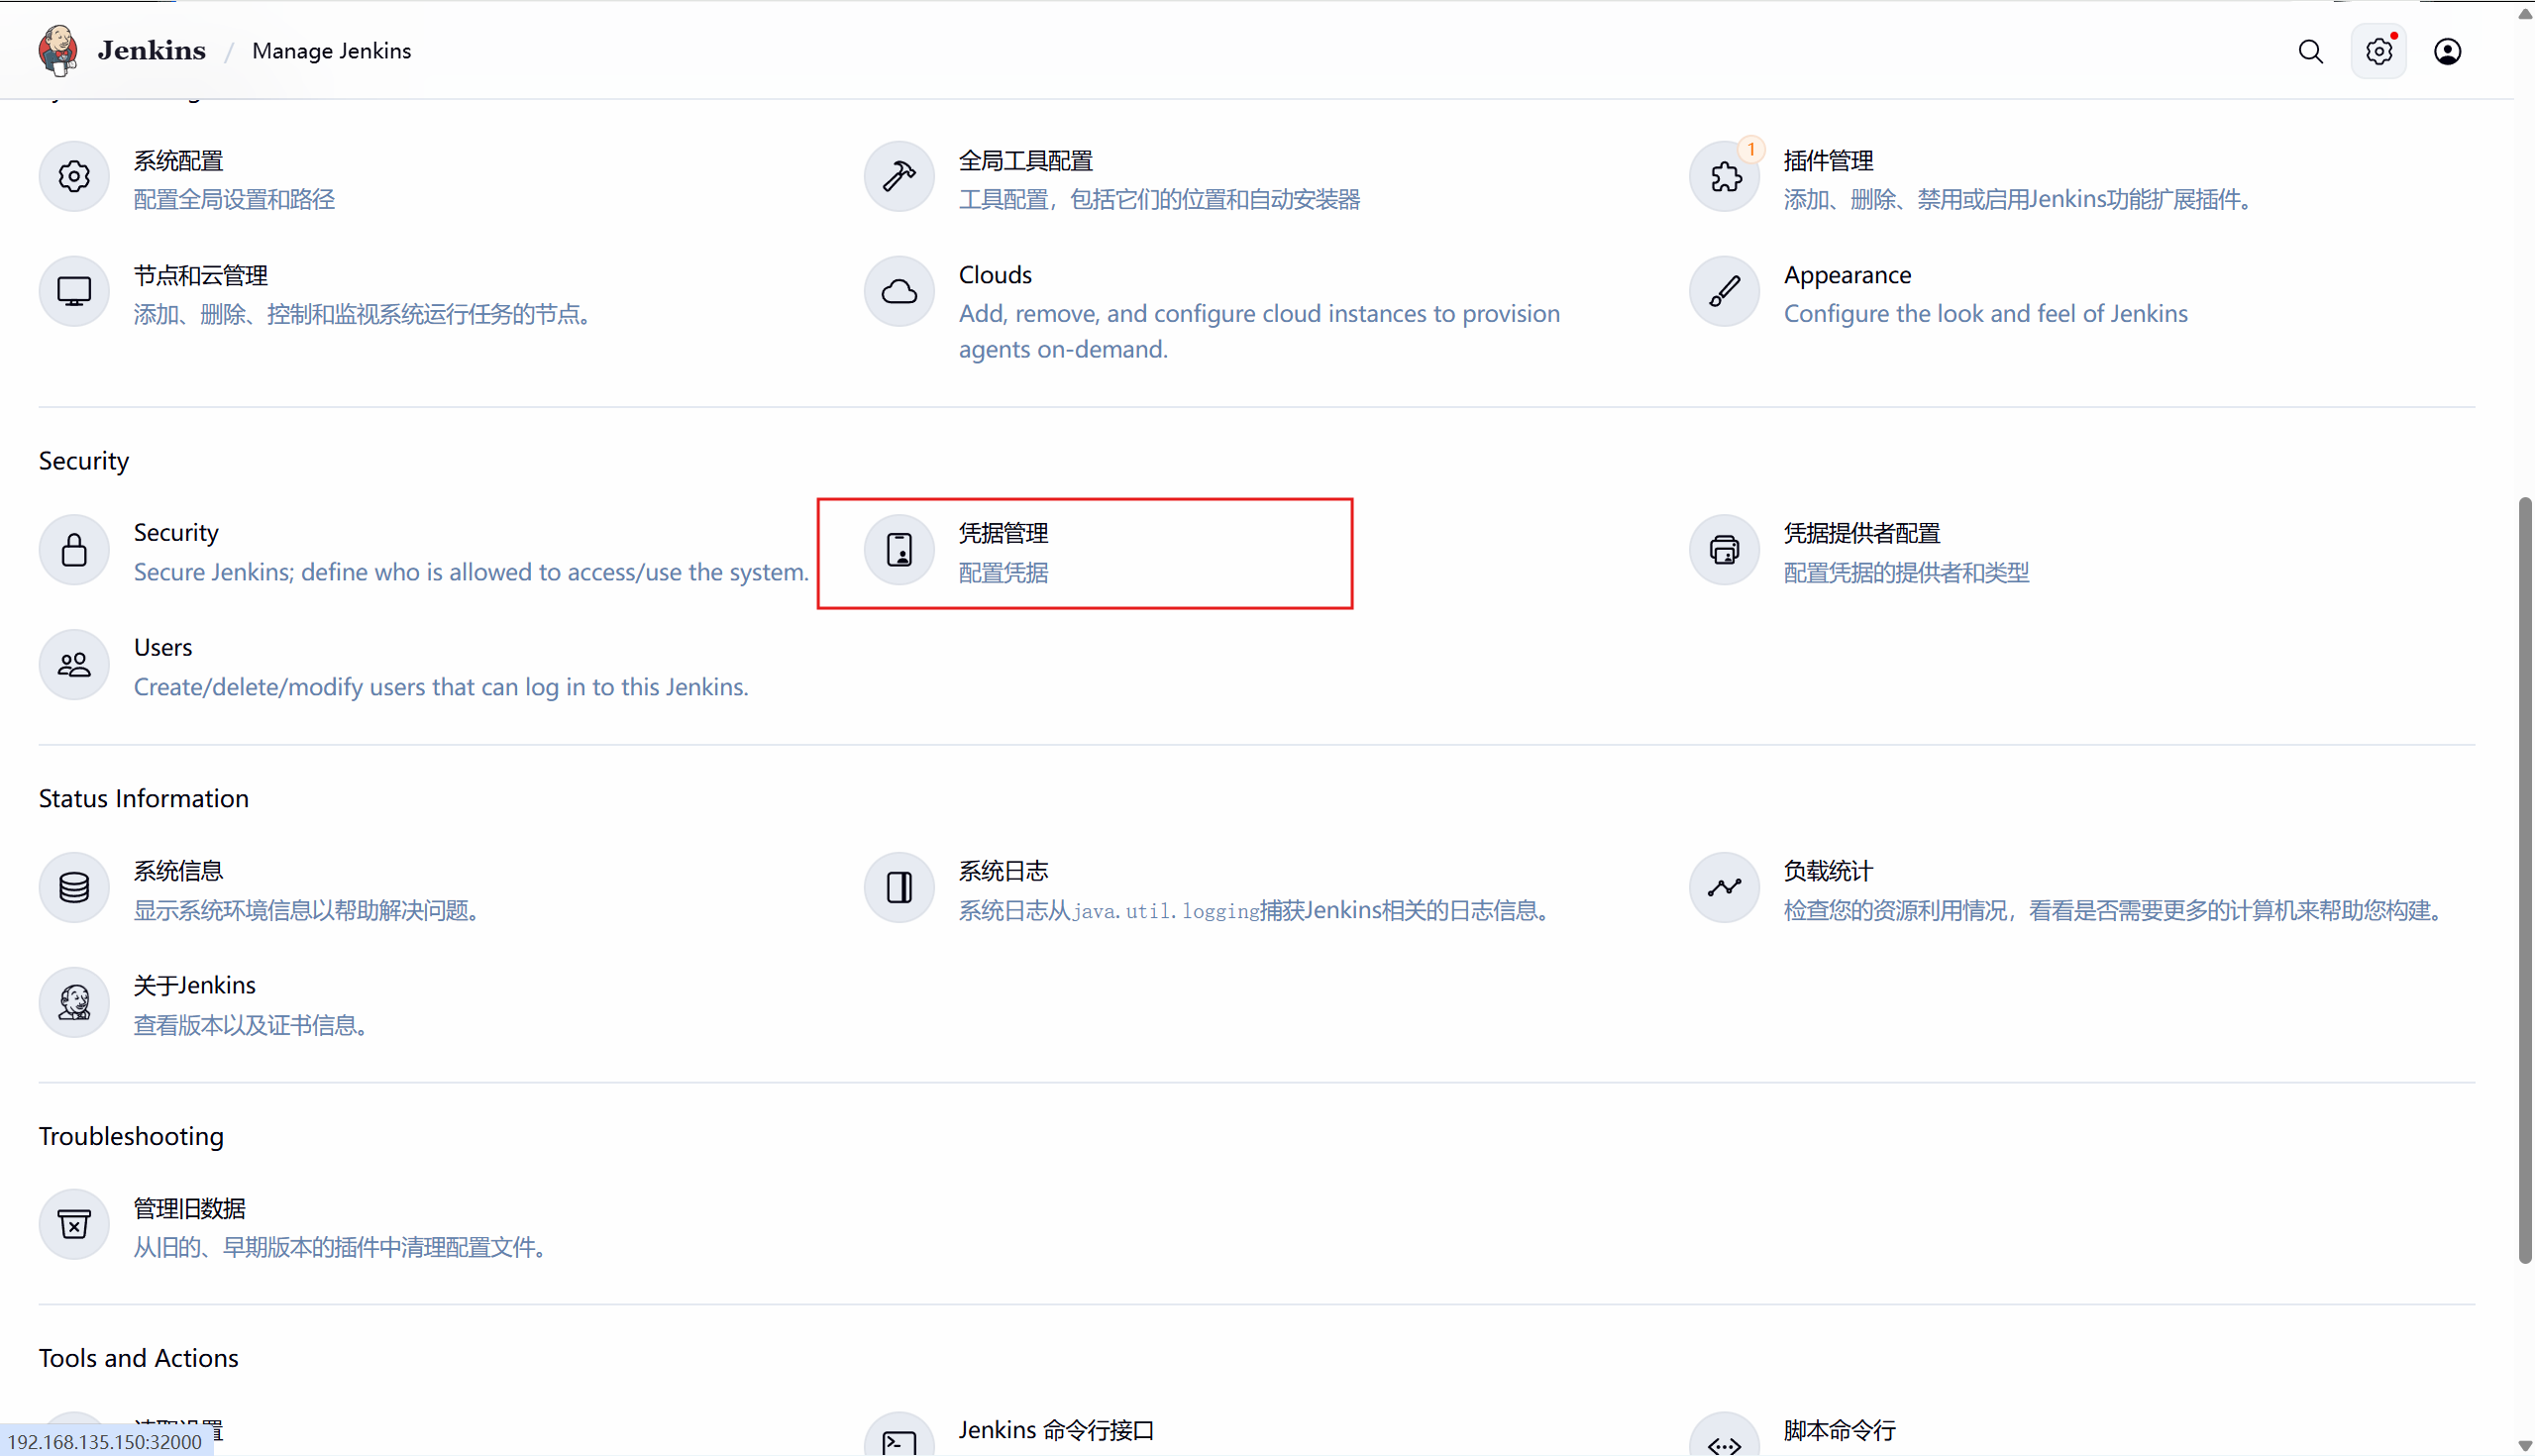Viewport: 2535px width, 1456px height.
Task: Click description 'Create/delete/modify users that can log in'
Action: [441, 687]
